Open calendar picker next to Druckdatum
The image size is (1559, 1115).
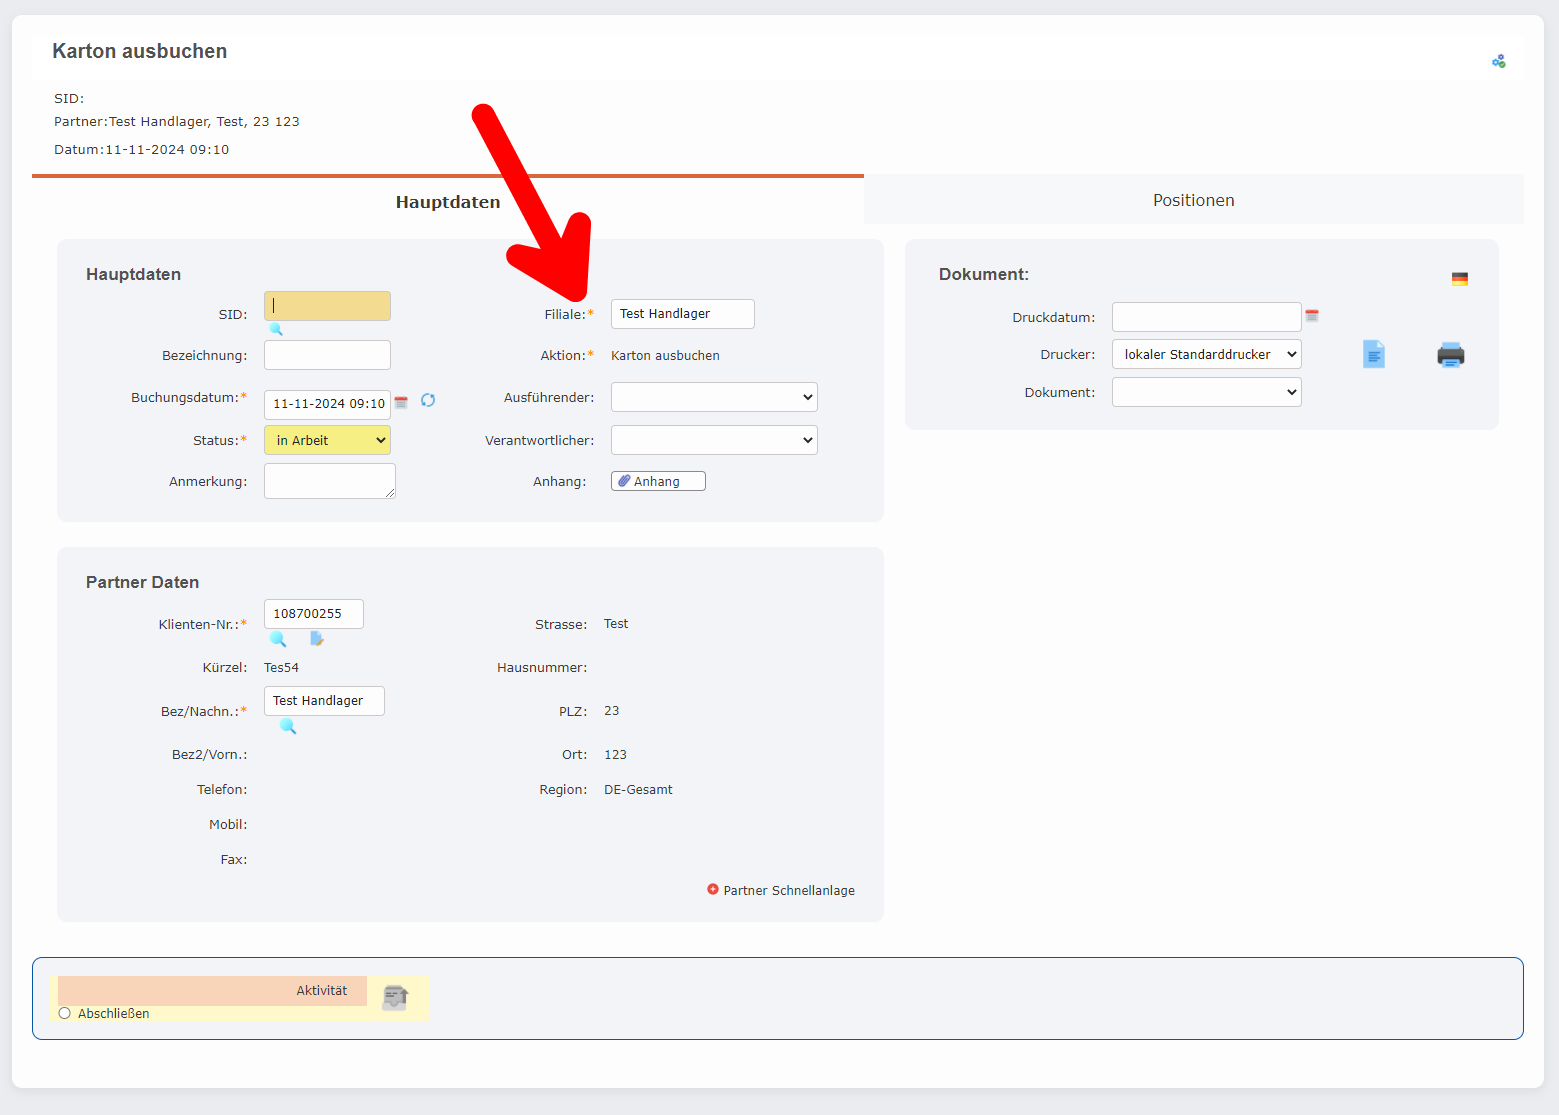1312,316
